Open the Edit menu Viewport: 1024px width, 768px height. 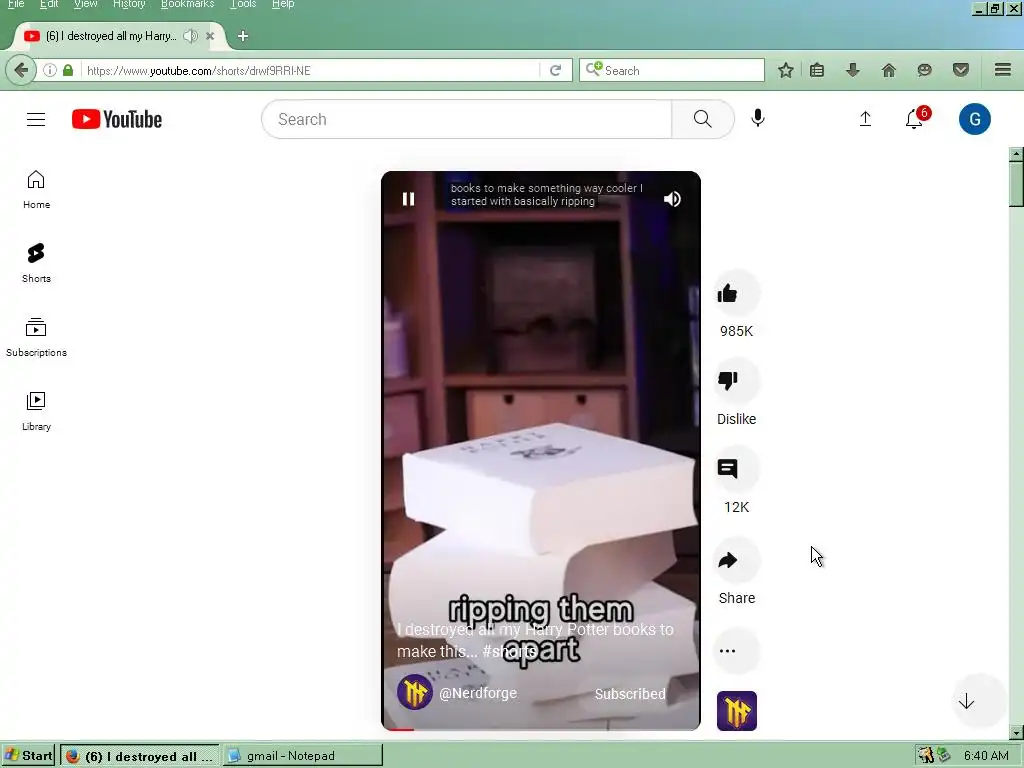pyautogui.click(x=49, y=4)
